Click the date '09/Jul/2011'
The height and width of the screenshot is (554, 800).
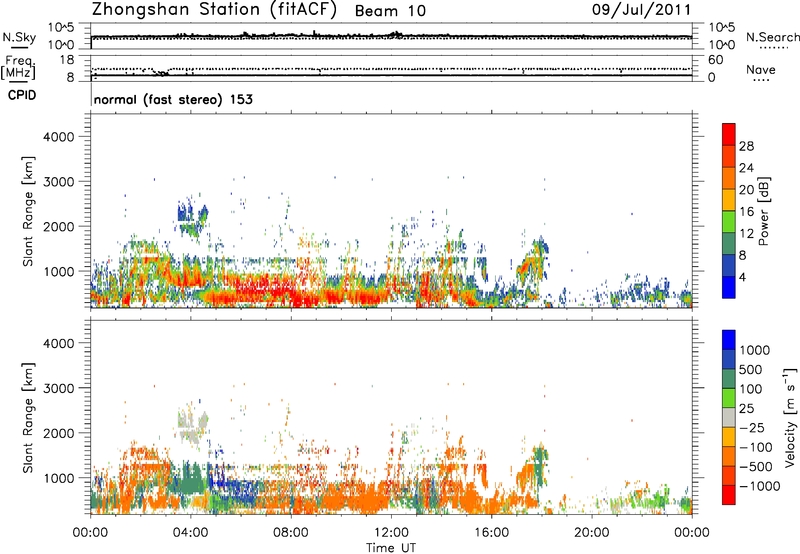click(641, 10)
